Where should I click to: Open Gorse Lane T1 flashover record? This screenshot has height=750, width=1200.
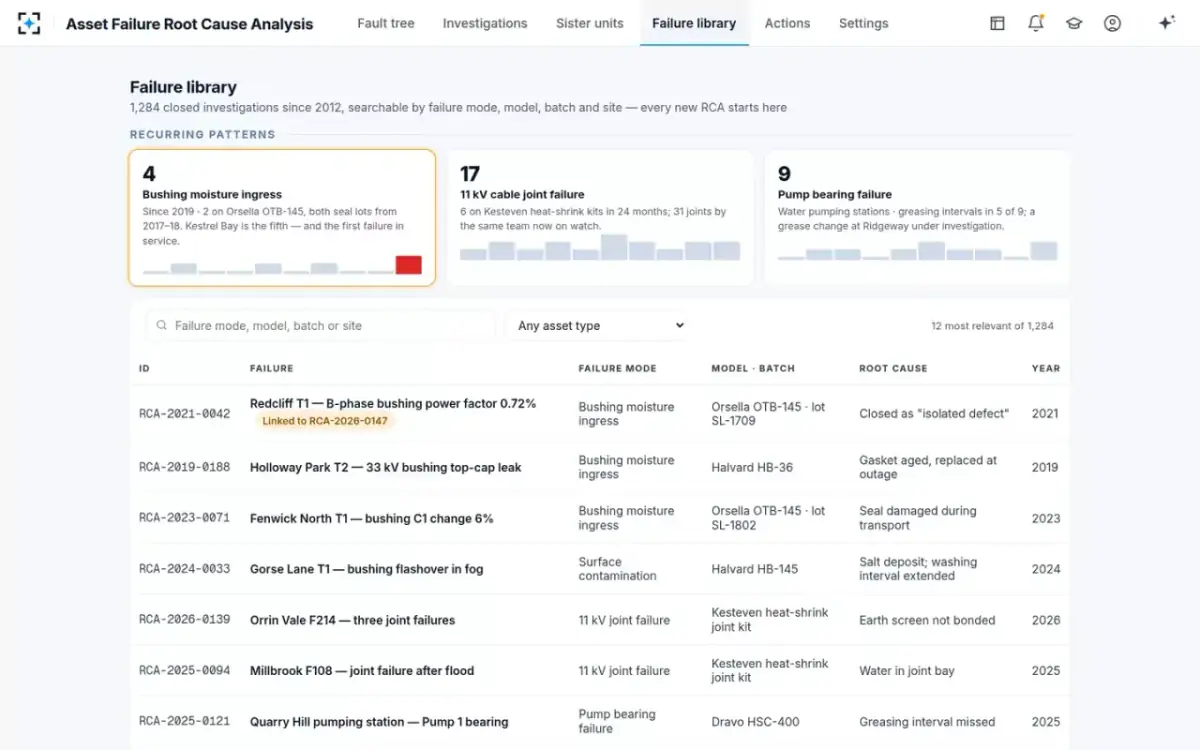(x=366, y=569)
